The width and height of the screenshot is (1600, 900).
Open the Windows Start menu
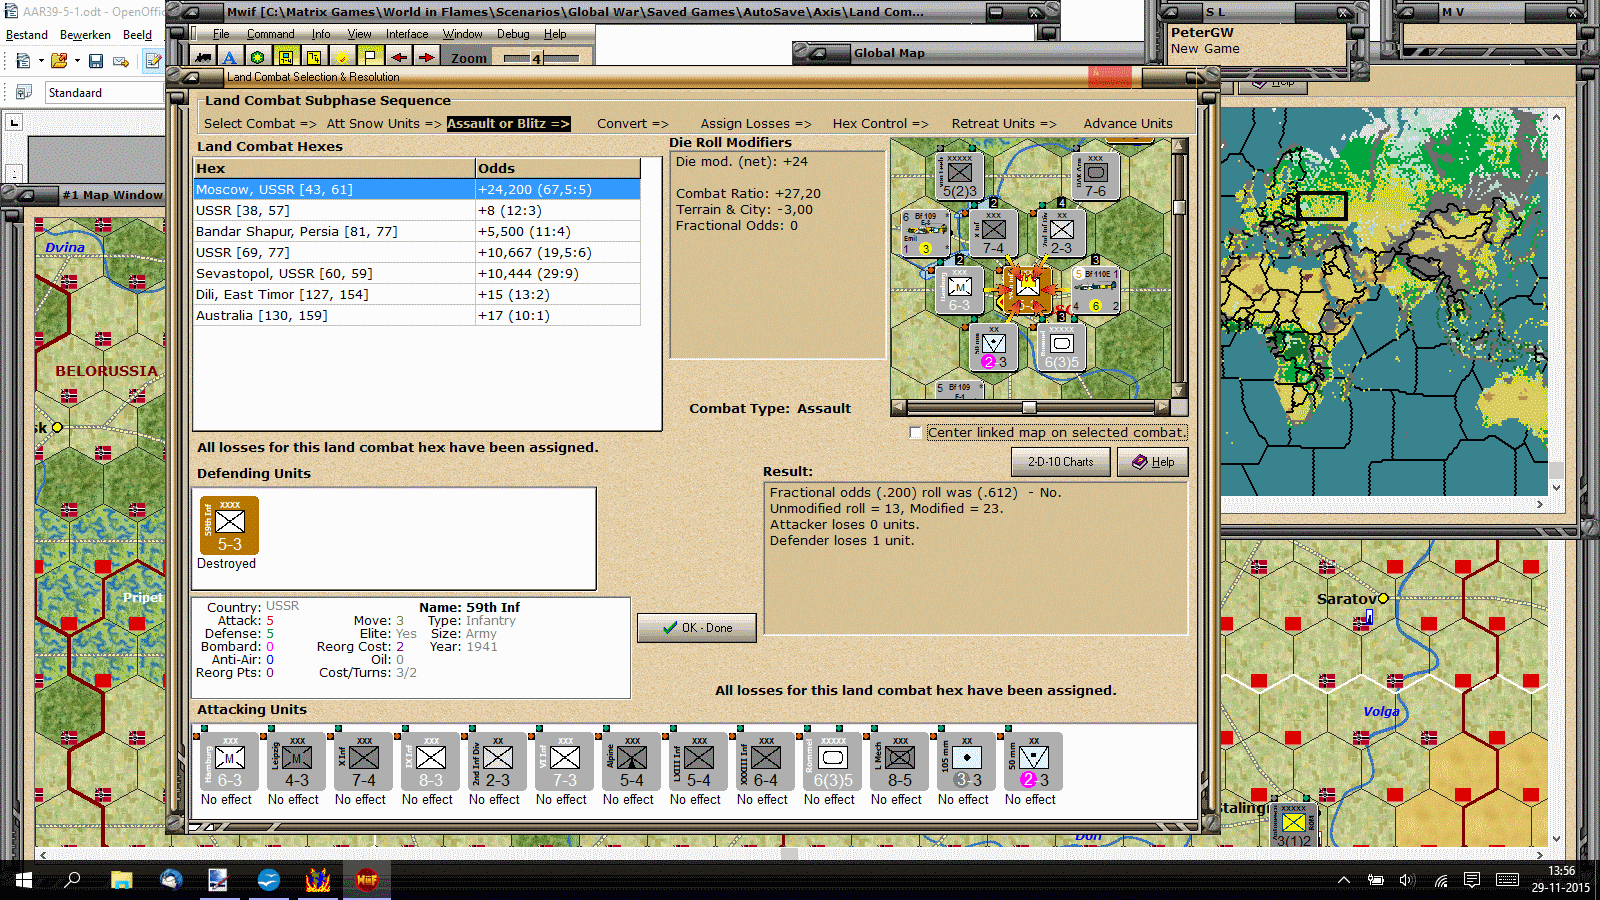pyautogui.click(x=23, y=880)
